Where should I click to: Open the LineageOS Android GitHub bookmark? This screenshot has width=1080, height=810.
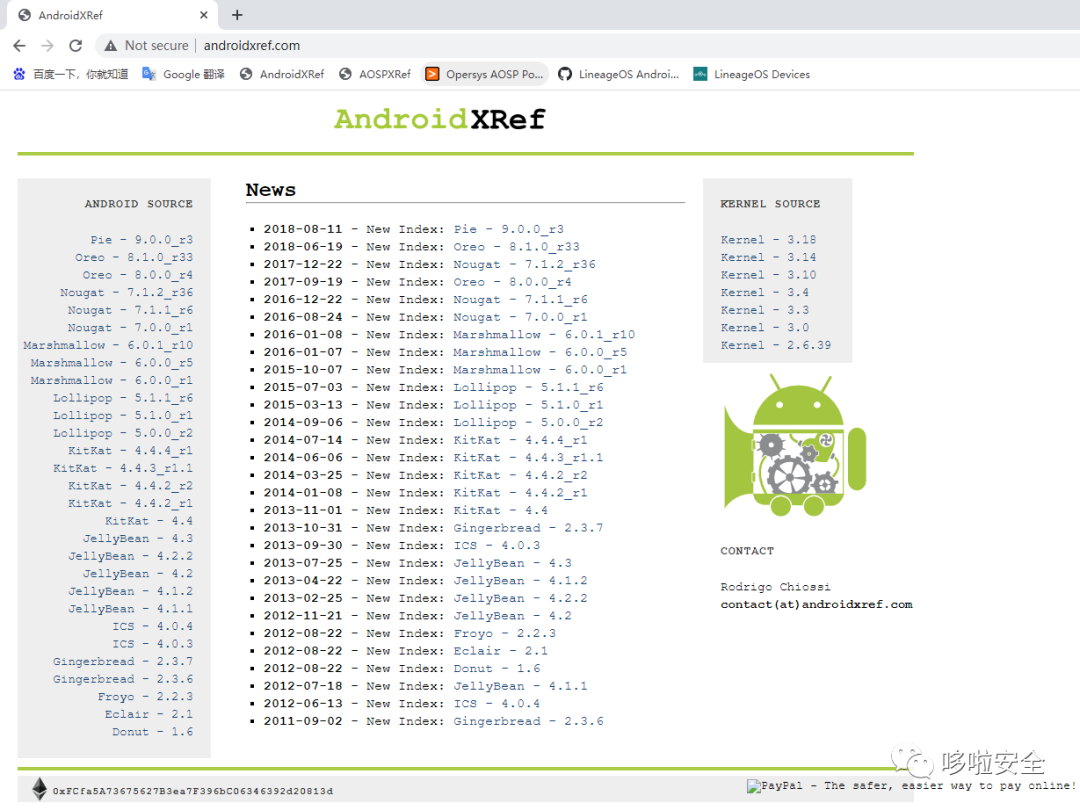[619, 74]
